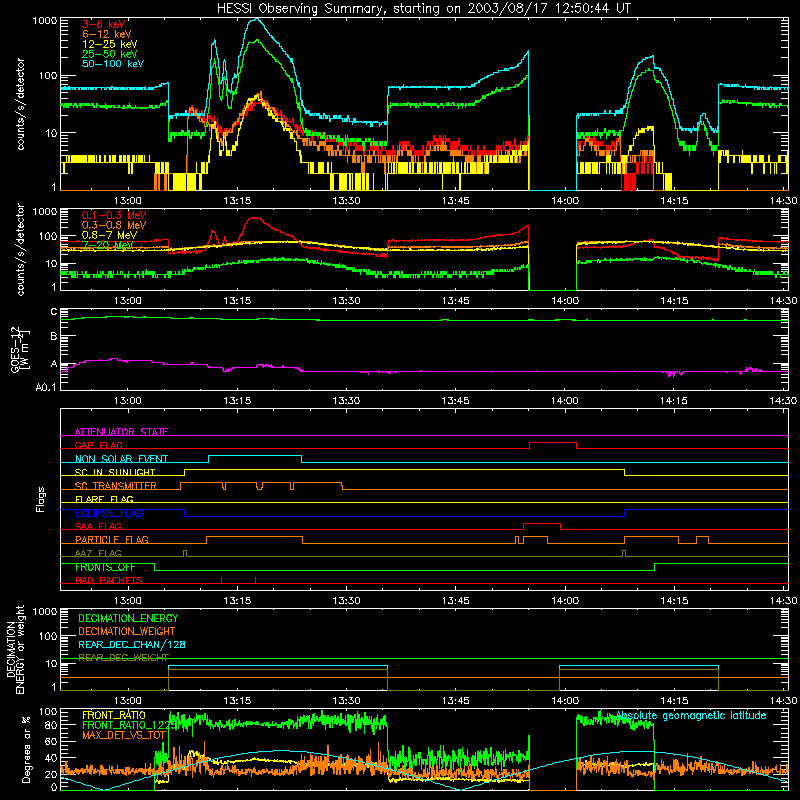
Task: Click the 0.1-0.3 MeV legend label
Action: click(114, 215)
